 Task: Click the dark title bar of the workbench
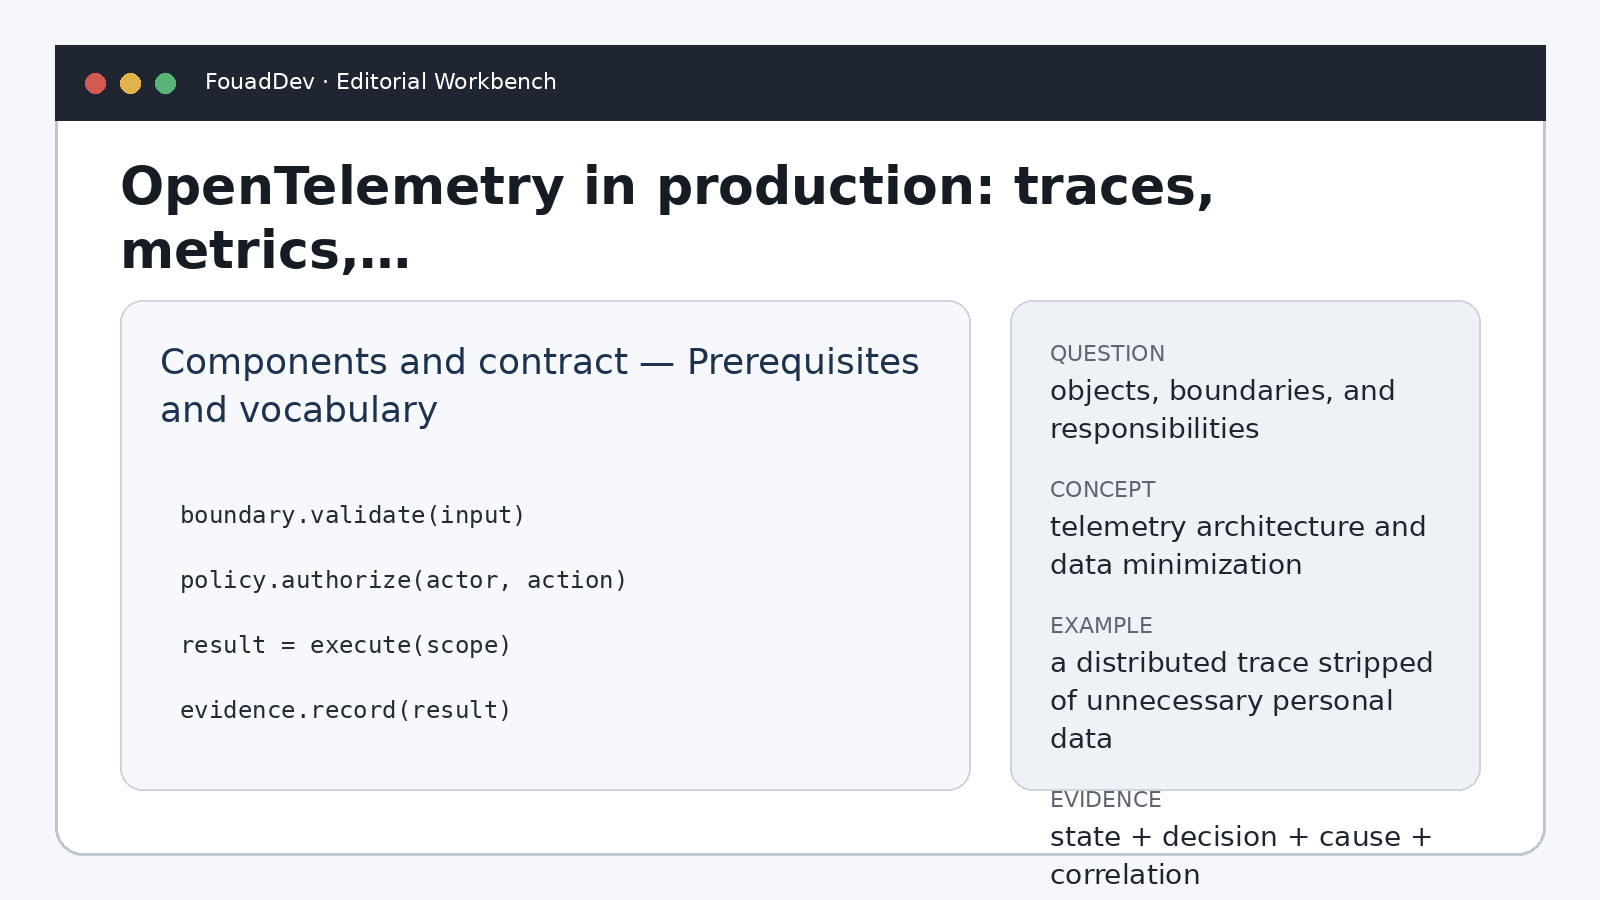click(x=800, y=83)
